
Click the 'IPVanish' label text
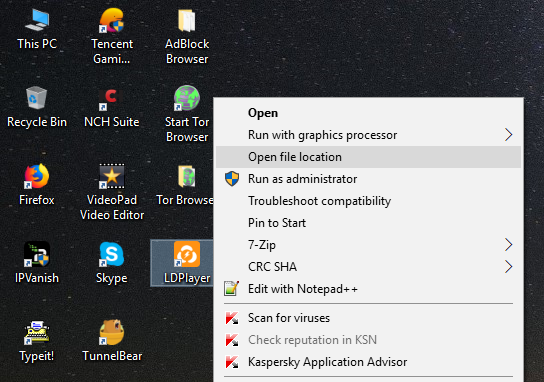37,278
